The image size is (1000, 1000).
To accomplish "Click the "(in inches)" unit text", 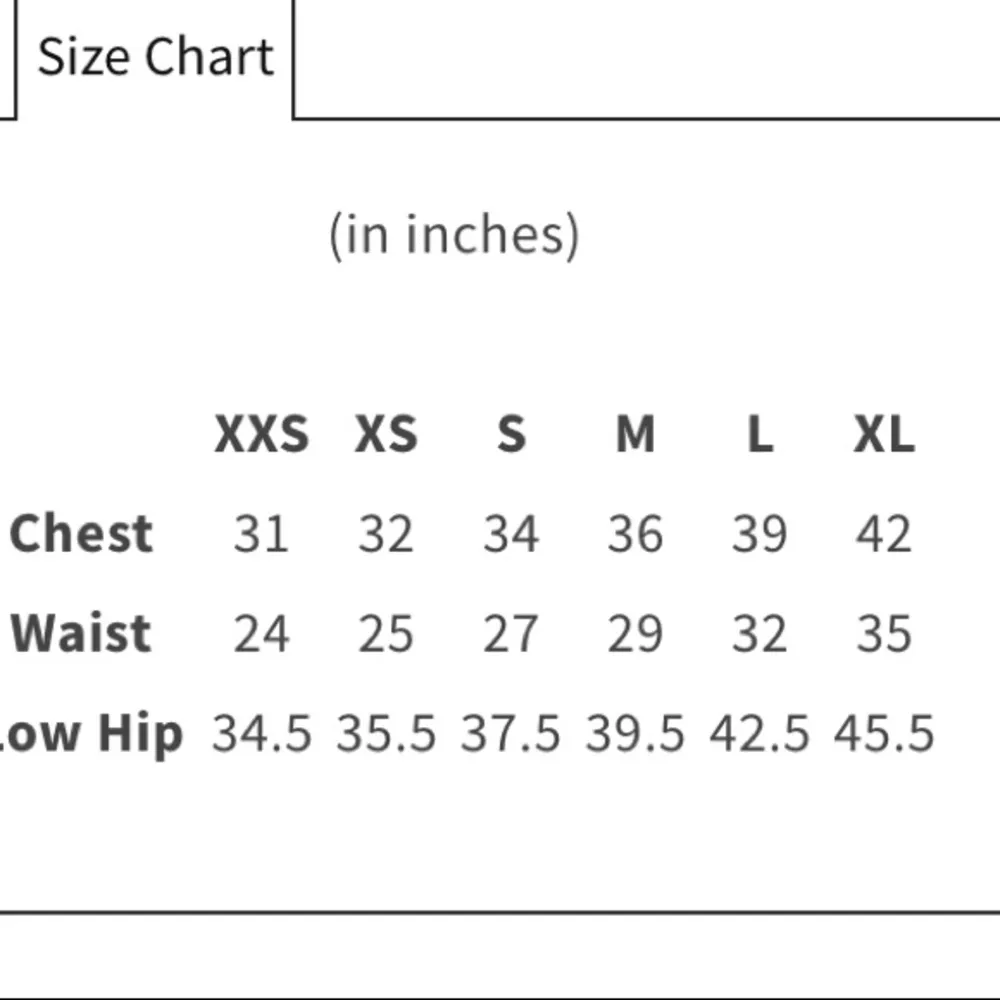I will (454, 235).
